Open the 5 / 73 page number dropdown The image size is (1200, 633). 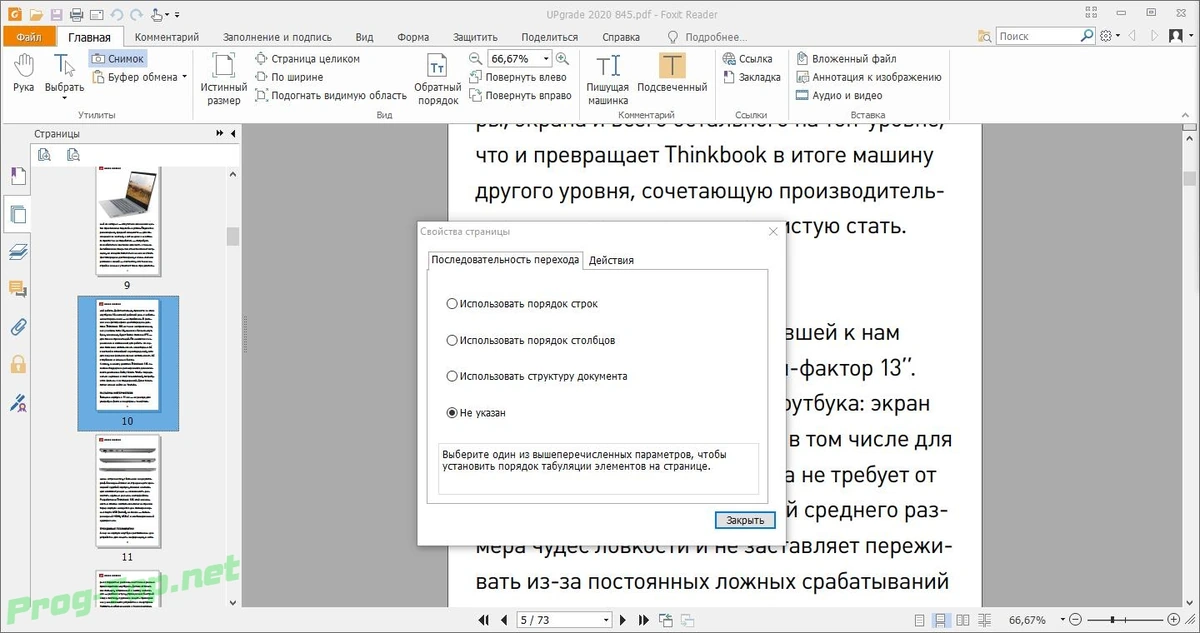click(x=605, y=620)
